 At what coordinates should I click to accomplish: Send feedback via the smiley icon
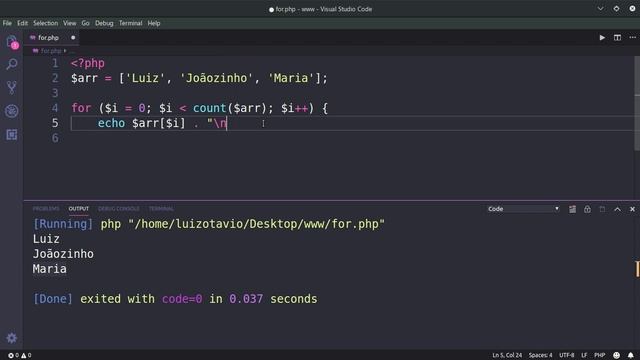[616, 355]
